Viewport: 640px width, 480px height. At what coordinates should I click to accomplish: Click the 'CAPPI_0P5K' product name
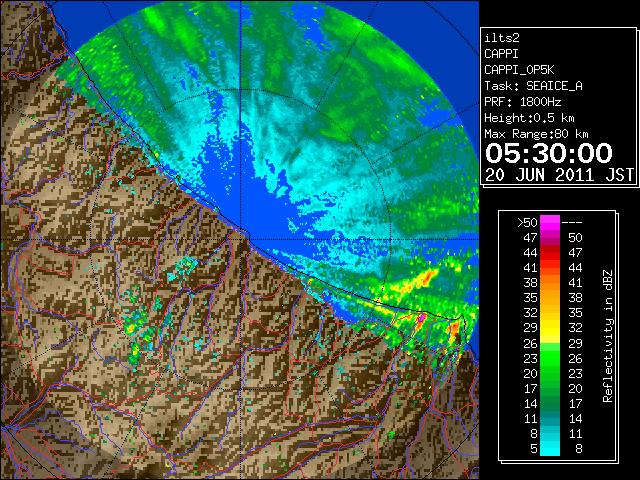519,70
